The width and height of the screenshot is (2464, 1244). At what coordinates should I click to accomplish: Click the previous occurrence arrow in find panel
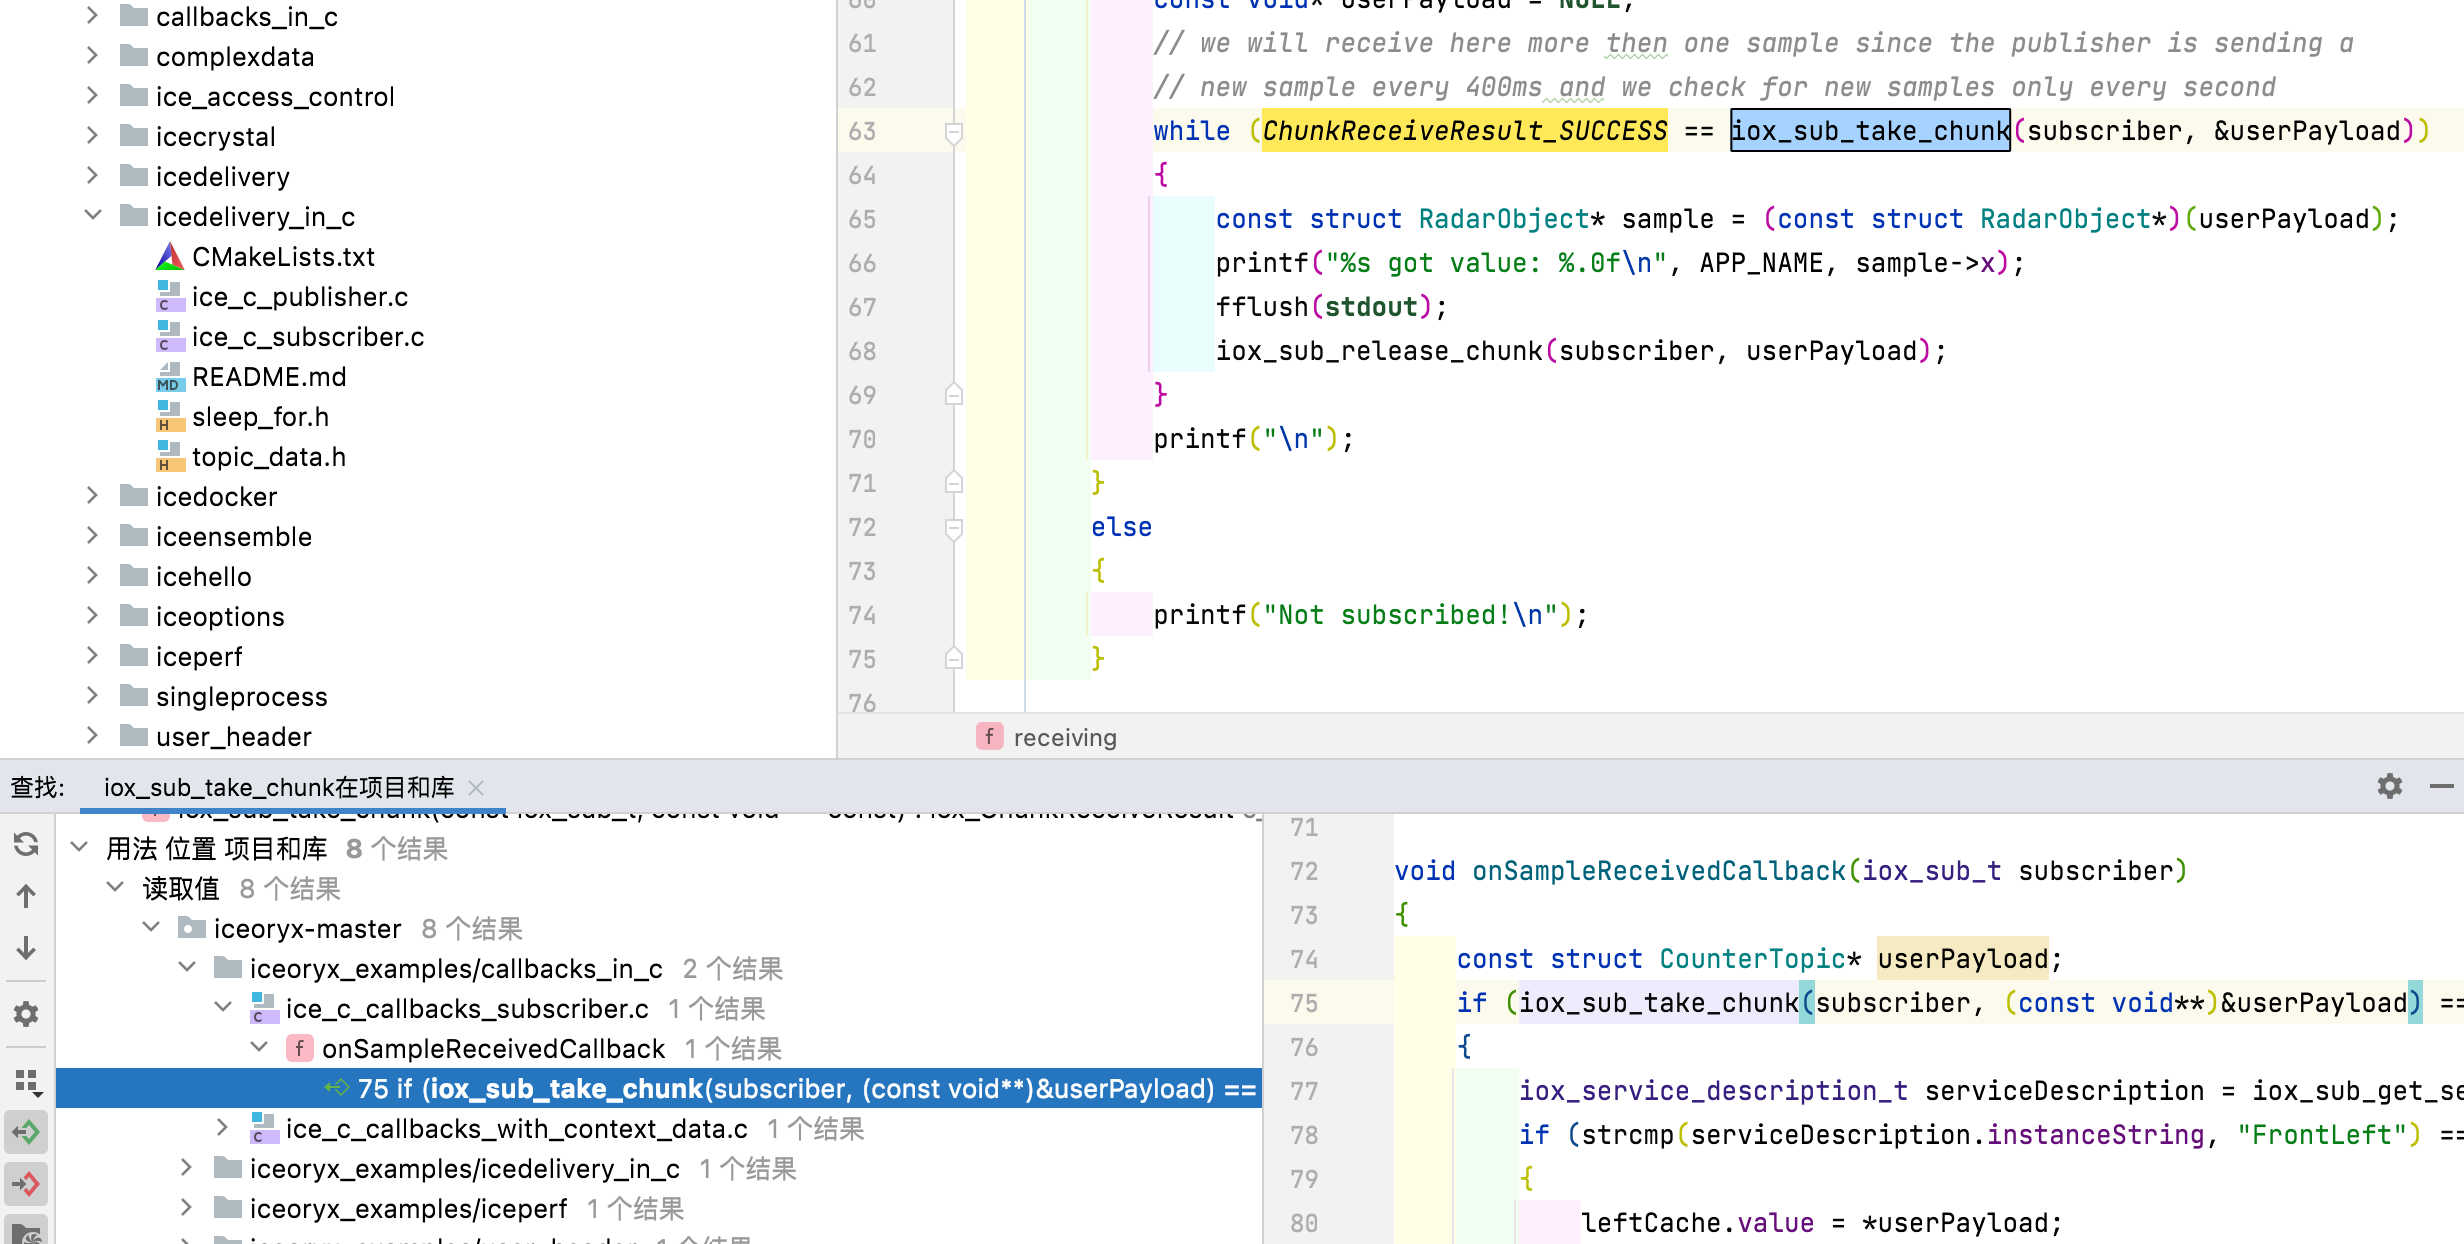pyautogui.click(x=26, y=896)
